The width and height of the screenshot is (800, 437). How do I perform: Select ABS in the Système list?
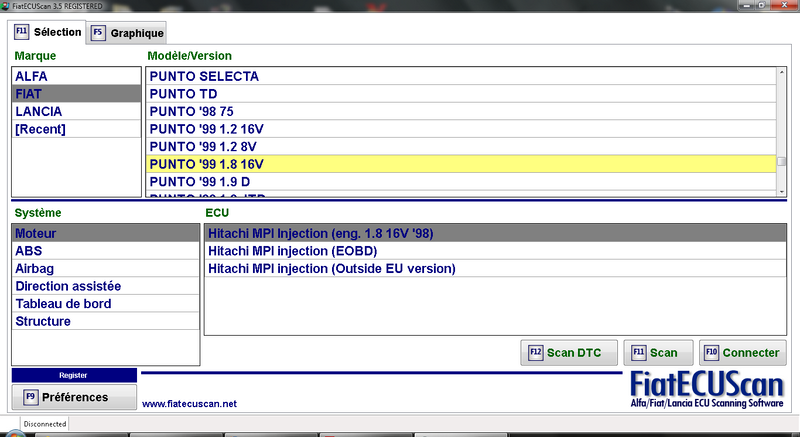click(106, 251)
